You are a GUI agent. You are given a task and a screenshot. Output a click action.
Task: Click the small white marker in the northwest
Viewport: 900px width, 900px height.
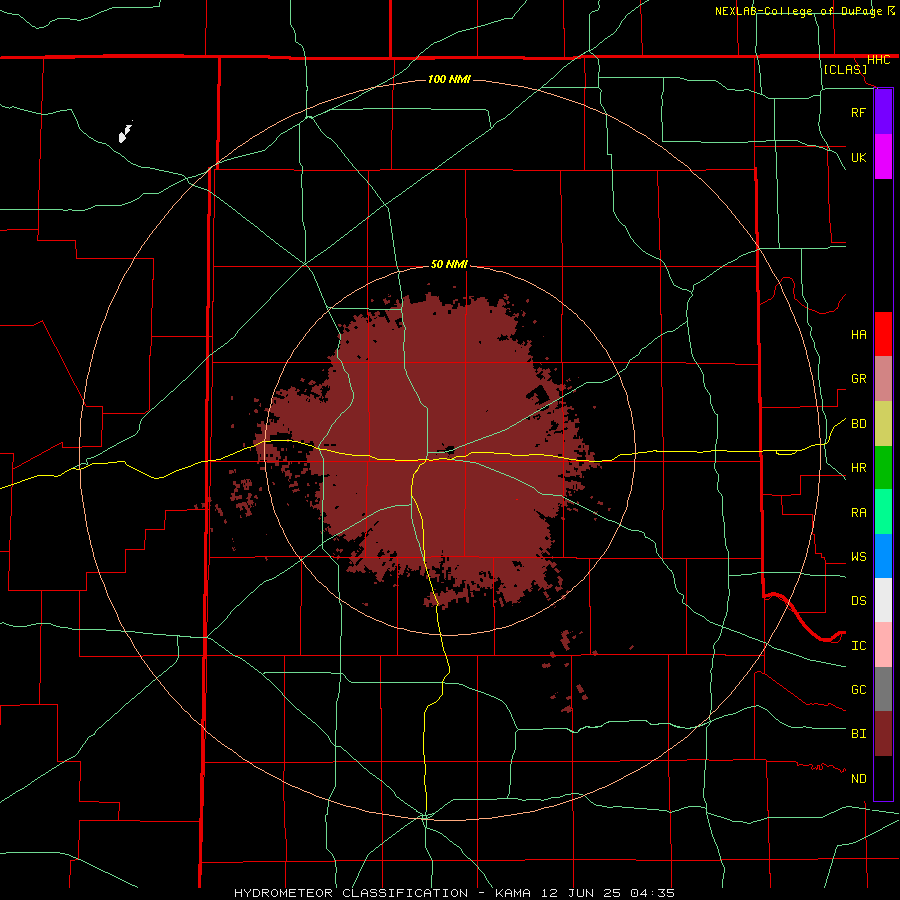(x=125, y=133)
